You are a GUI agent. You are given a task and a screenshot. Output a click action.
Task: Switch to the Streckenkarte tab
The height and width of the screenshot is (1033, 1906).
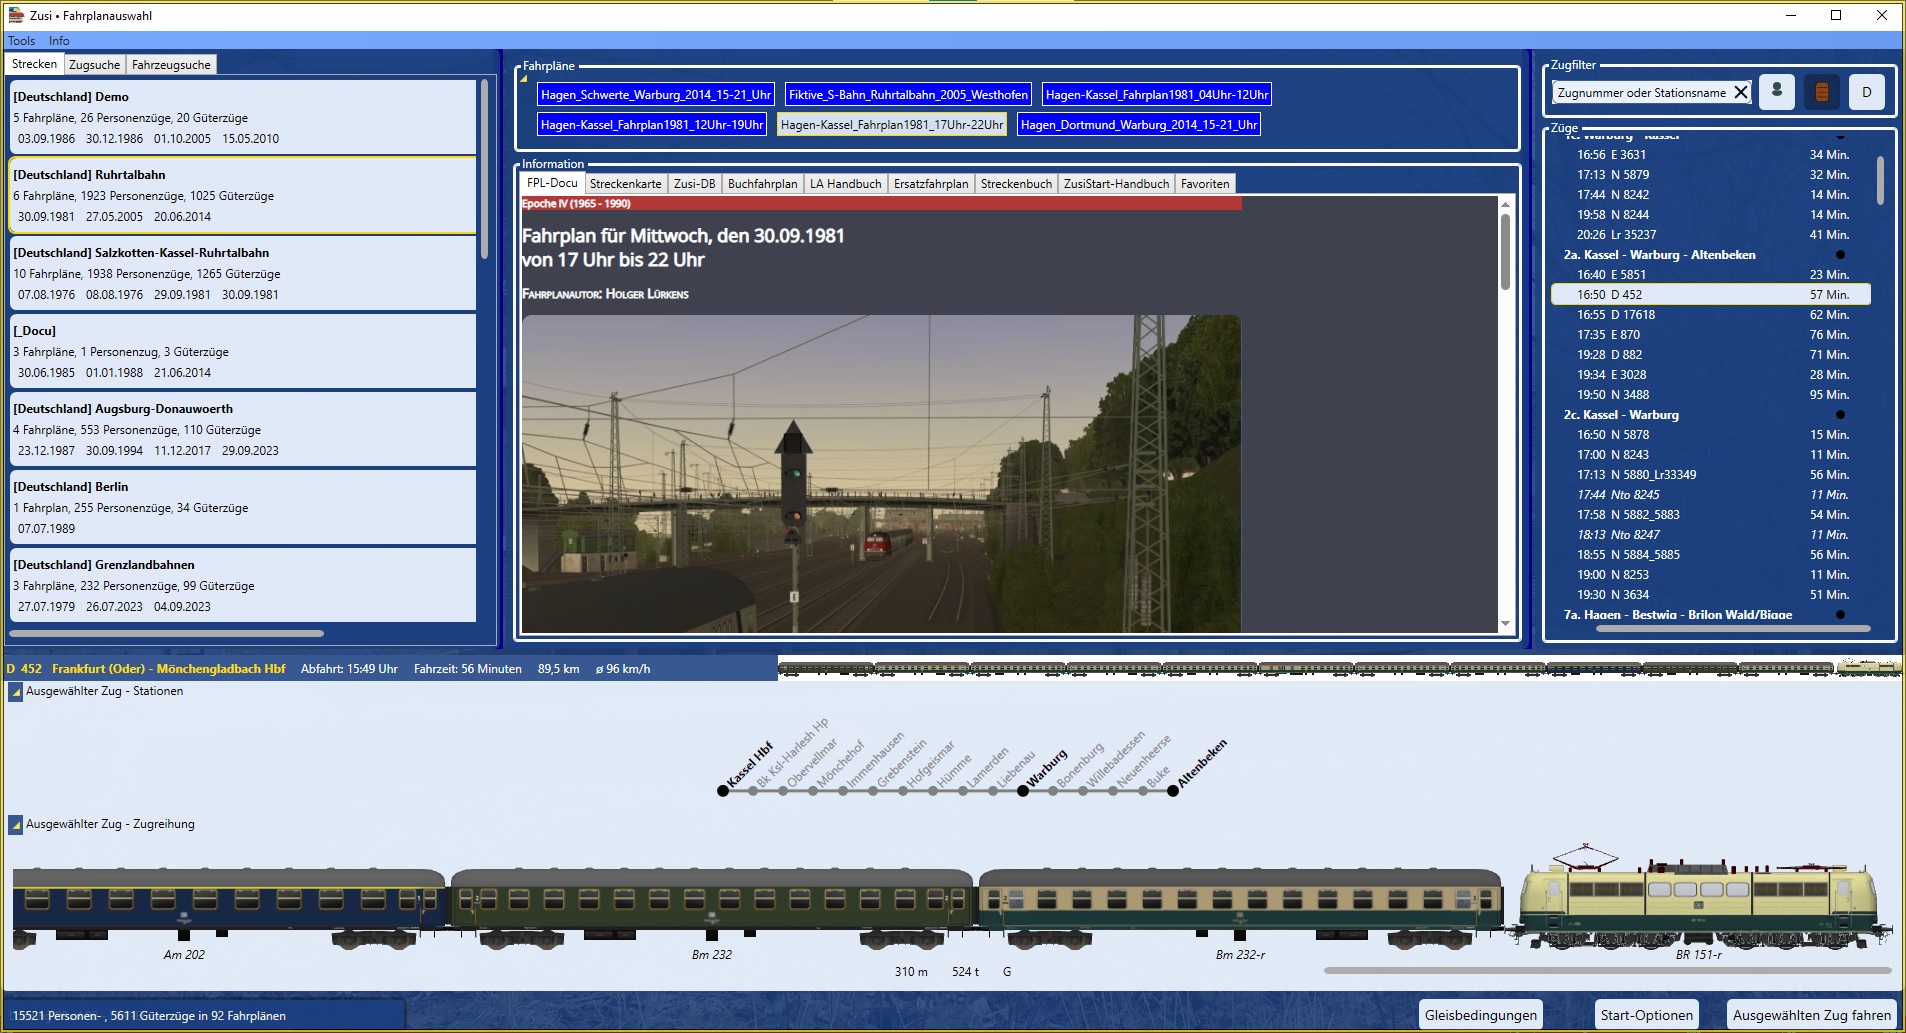625,184
